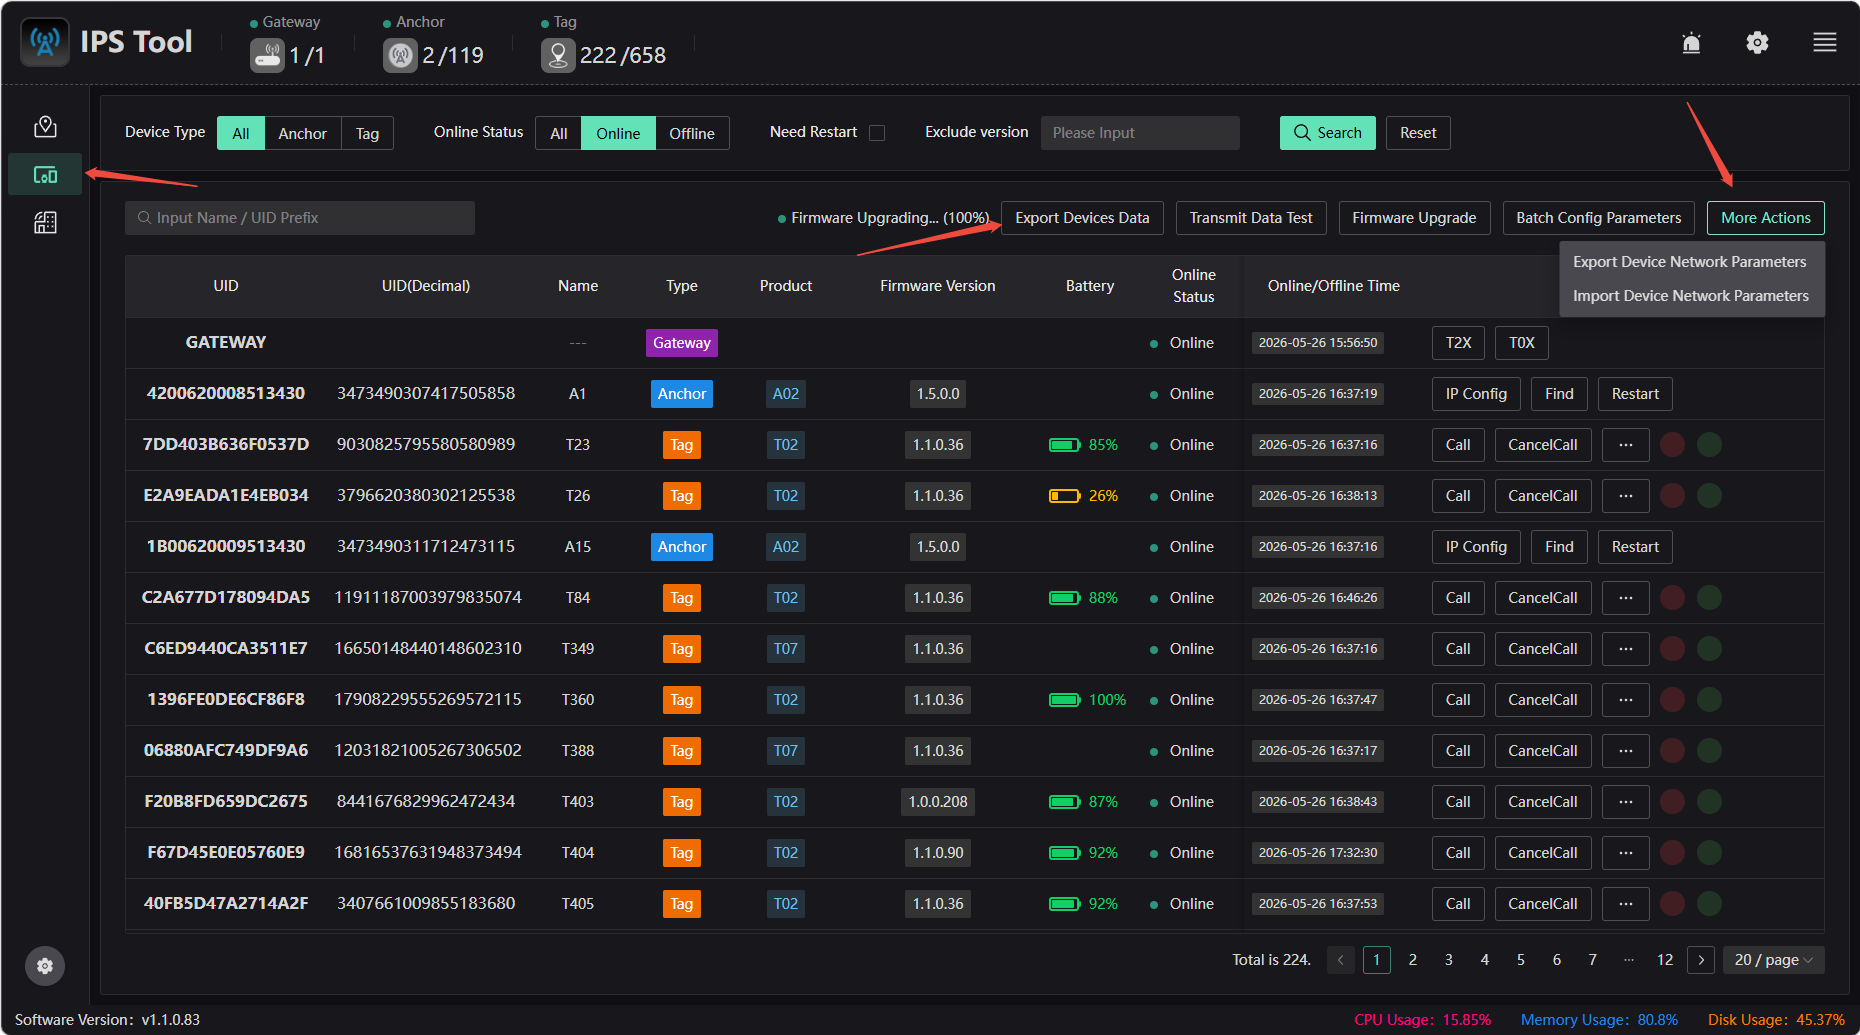1860x1035 pixels.
Task: Focus the Input Name / UID Prefix field
Action: click(300, 218)
